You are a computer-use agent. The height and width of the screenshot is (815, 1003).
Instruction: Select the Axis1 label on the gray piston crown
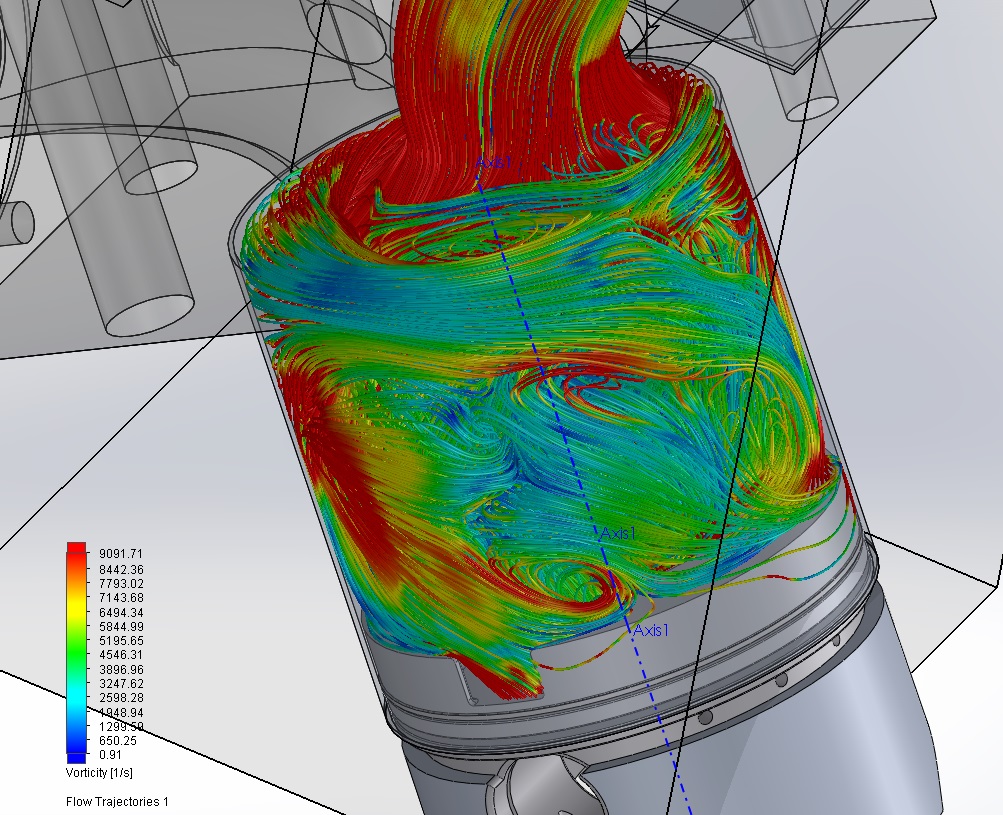[x=651, y=631]
